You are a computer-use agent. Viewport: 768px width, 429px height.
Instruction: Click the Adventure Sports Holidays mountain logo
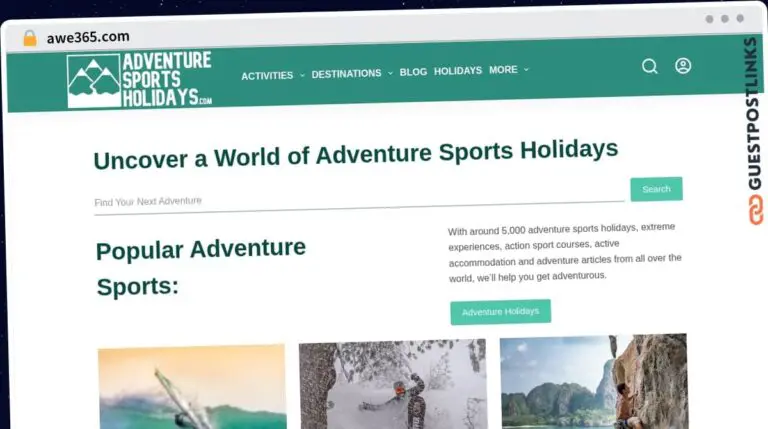coord(140,80)
